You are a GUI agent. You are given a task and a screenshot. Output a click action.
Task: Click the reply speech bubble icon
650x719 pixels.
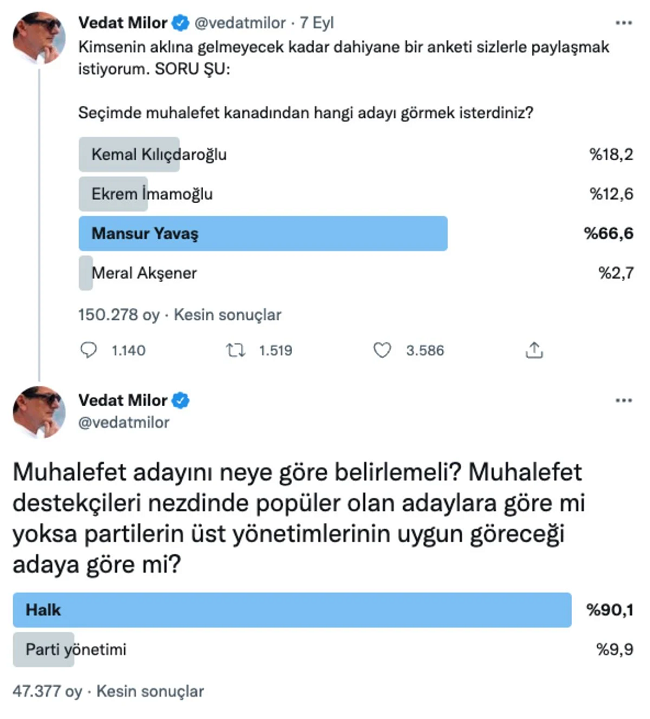pos(88,350)
